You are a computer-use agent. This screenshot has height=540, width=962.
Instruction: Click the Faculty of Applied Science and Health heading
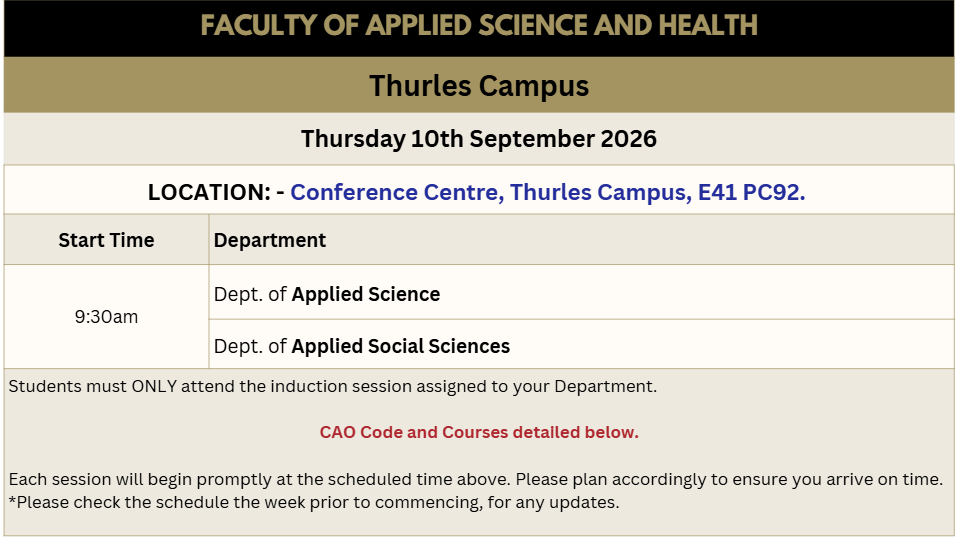pyautogui.click(x=479, y=26)
